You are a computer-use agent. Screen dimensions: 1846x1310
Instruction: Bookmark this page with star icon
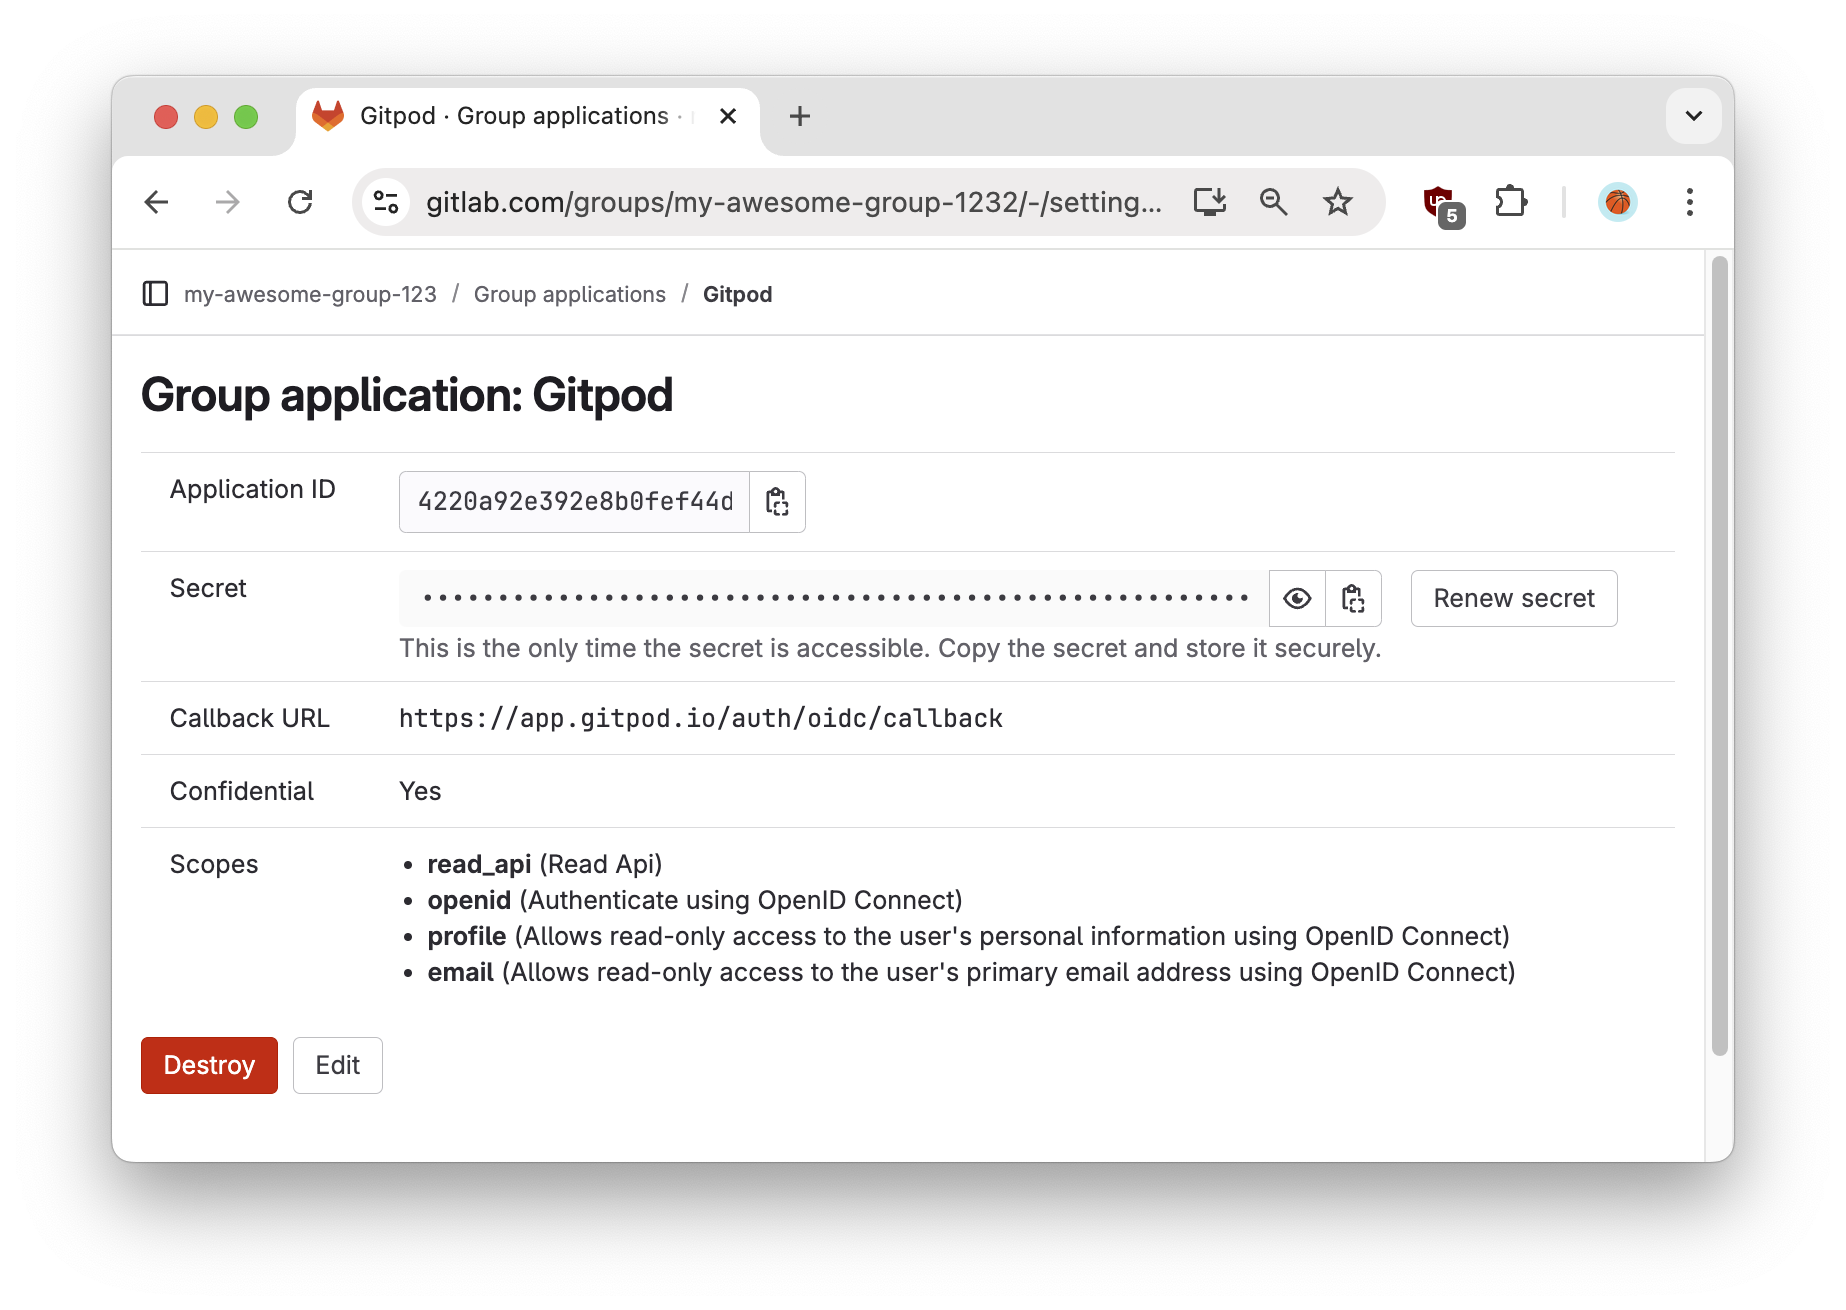coord(1337,202)
